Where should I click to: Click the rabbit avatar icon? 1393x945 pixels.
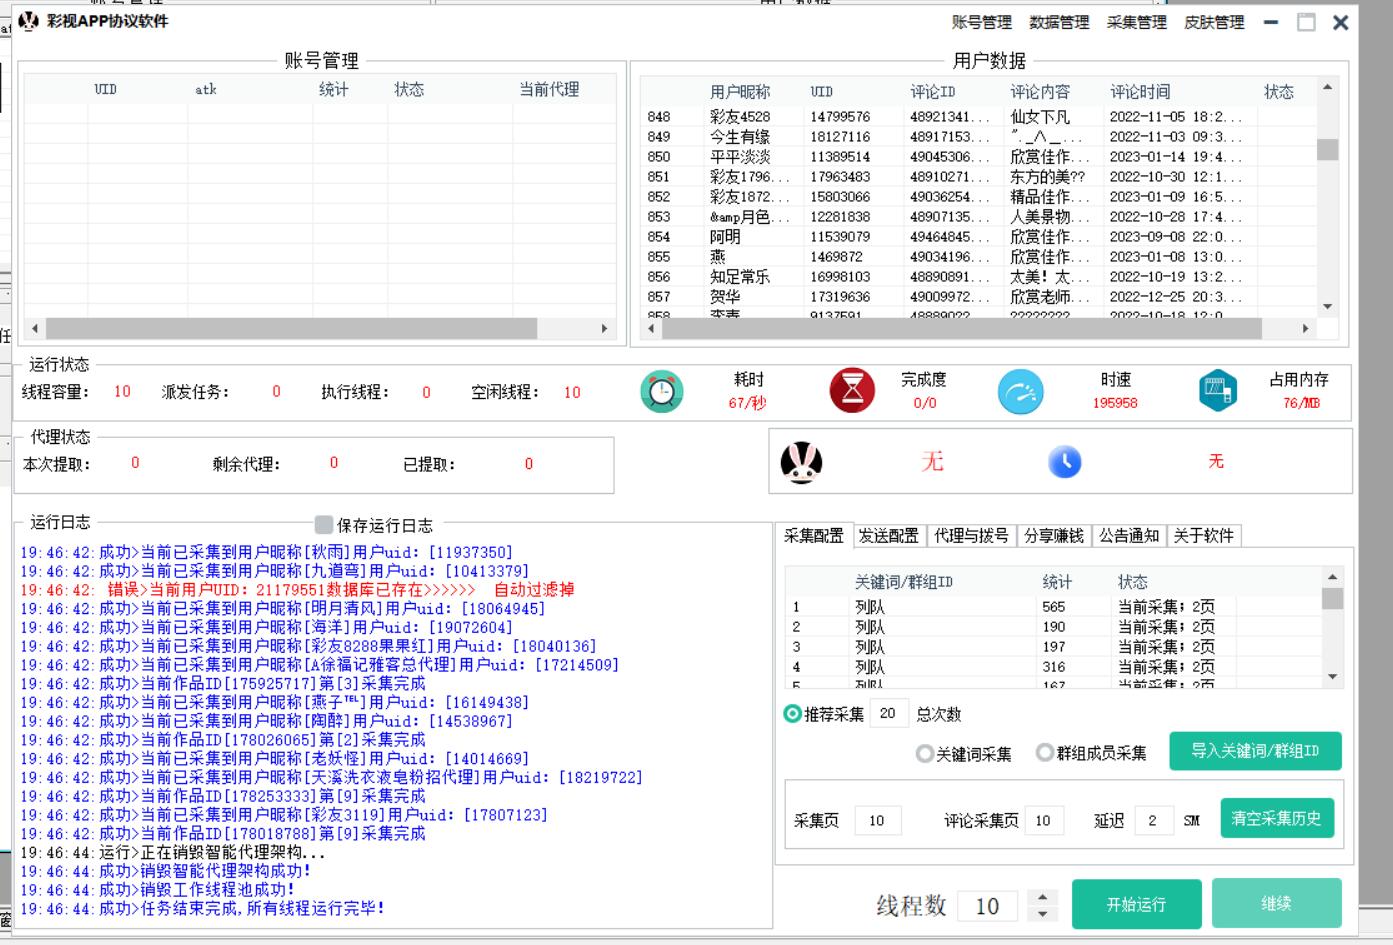coord(801,462)
